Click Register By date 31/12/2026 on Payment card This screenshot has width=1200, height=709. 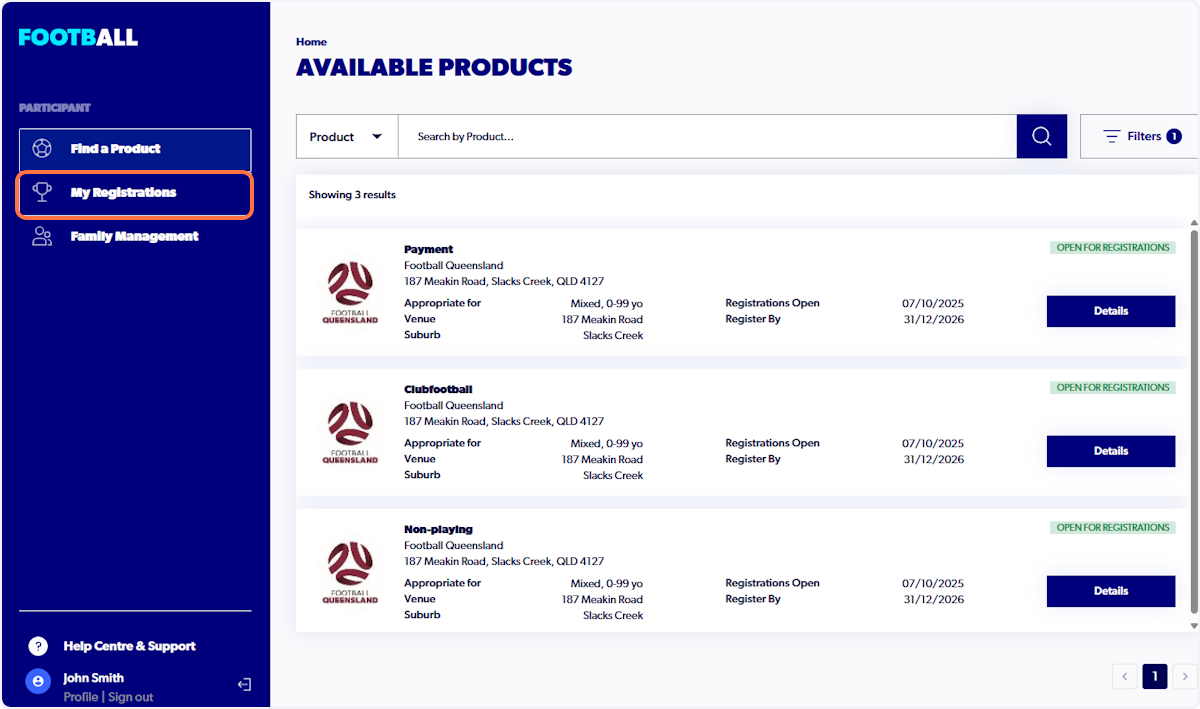point(934,320)
